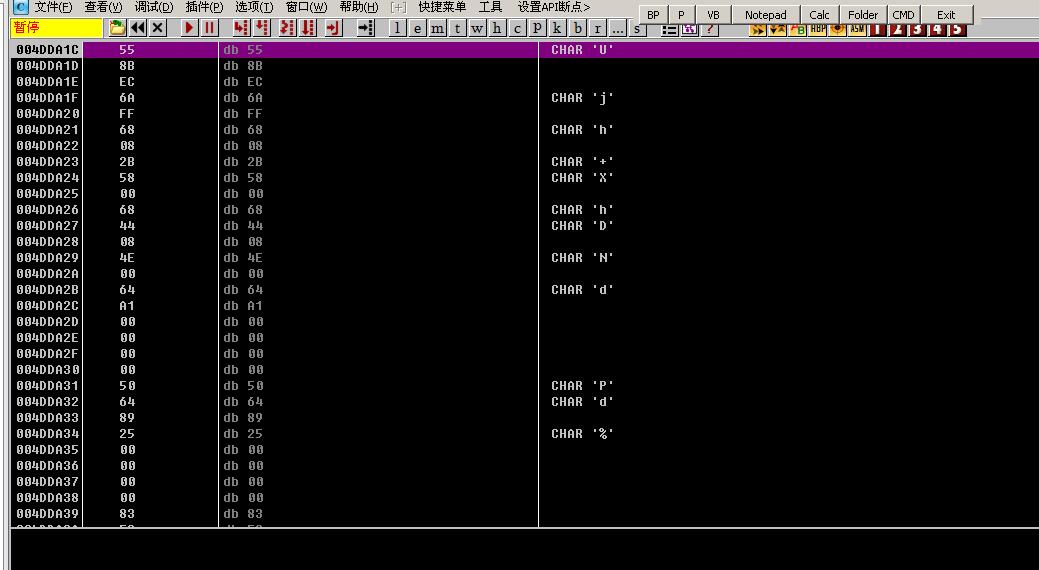The height and width of the screenshot is (570, 1039).
Task: Click the red question mark help icon
Action: 710,30
